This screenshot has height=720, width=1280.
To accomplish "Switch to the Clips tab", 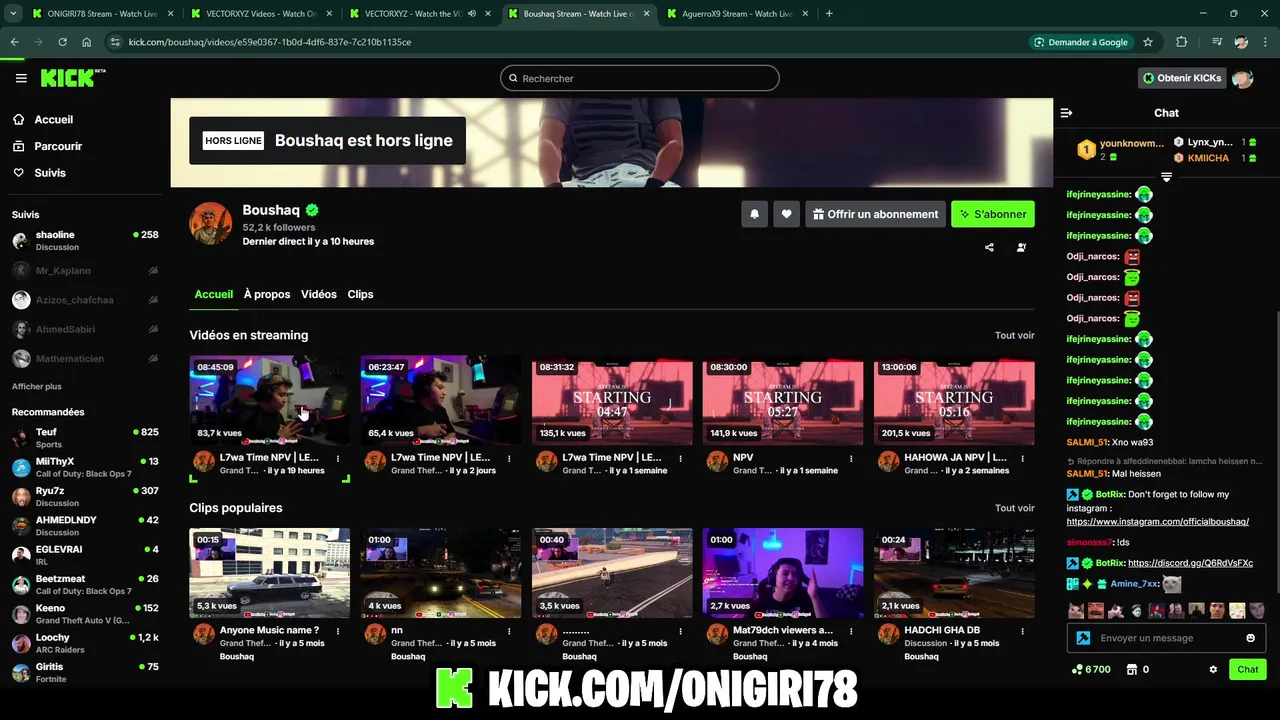I will point(360,294).
